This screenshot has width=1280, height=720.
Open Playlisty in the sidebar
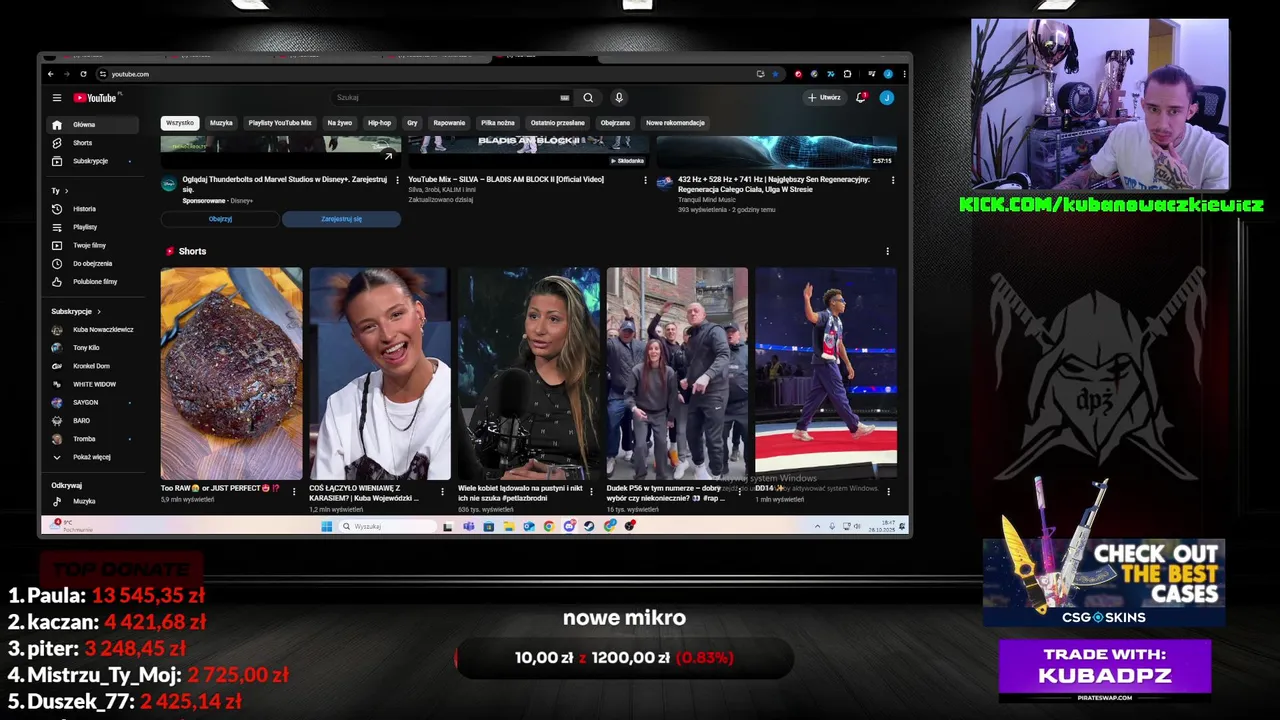(95, 227)
